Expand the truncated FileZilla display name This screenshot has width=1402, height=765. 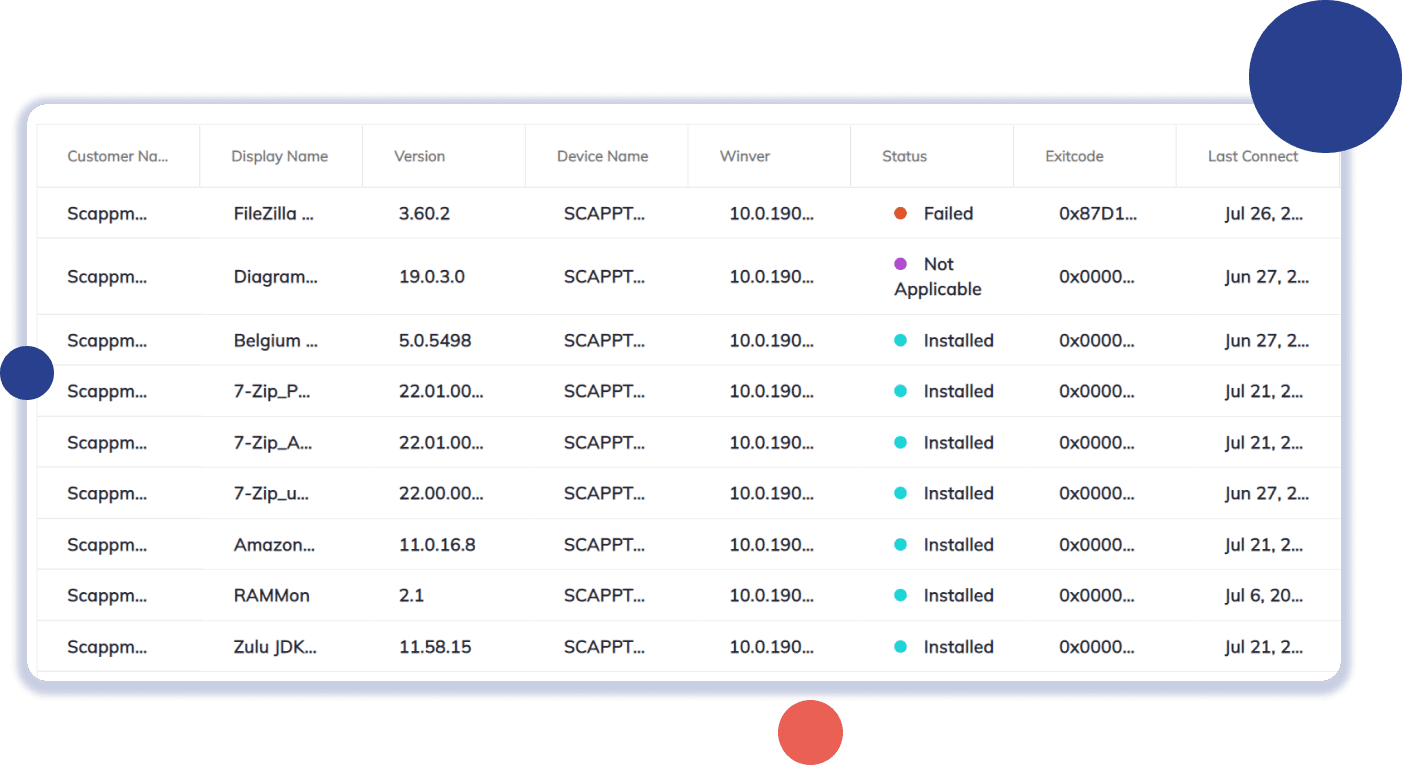click(275, 213)
